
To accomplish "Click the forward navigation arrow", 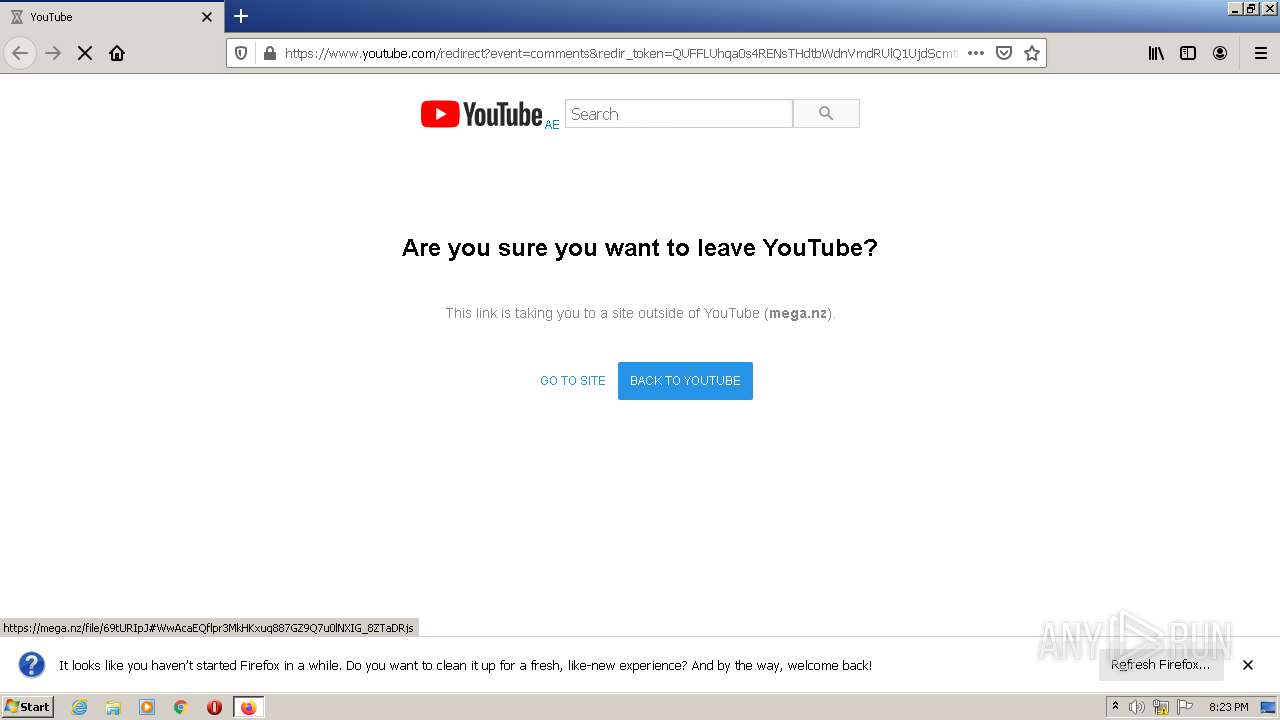I will click(53, 53).
